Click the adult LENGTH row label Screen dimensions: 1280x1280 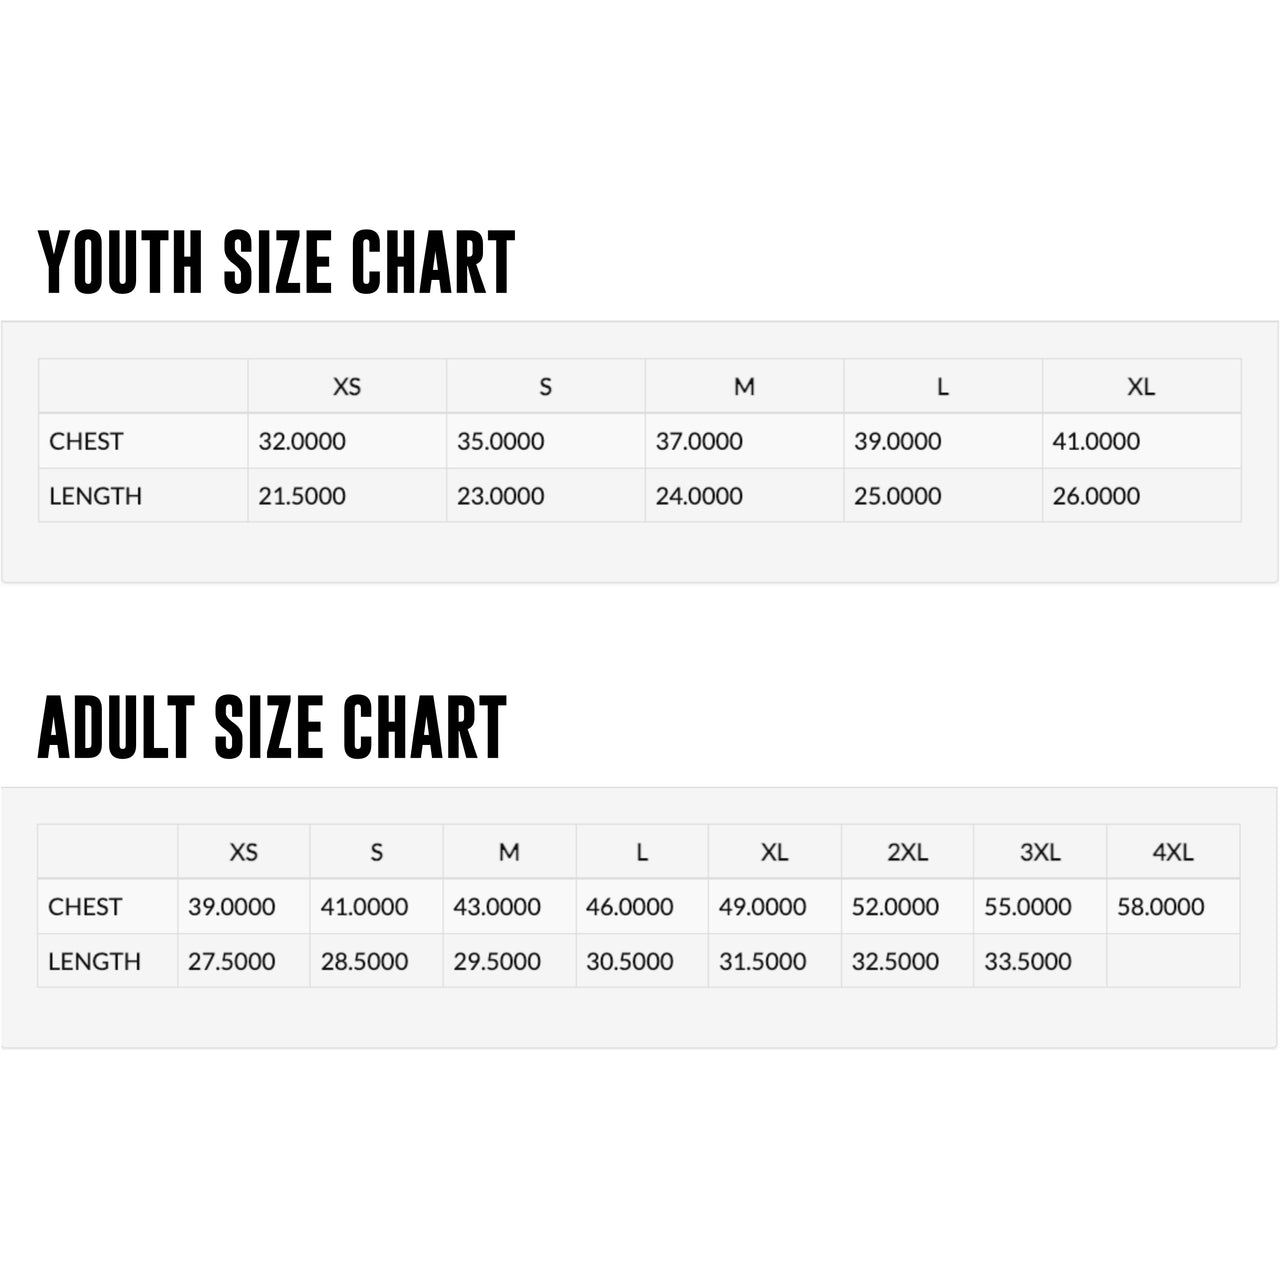tap(94, 962)
